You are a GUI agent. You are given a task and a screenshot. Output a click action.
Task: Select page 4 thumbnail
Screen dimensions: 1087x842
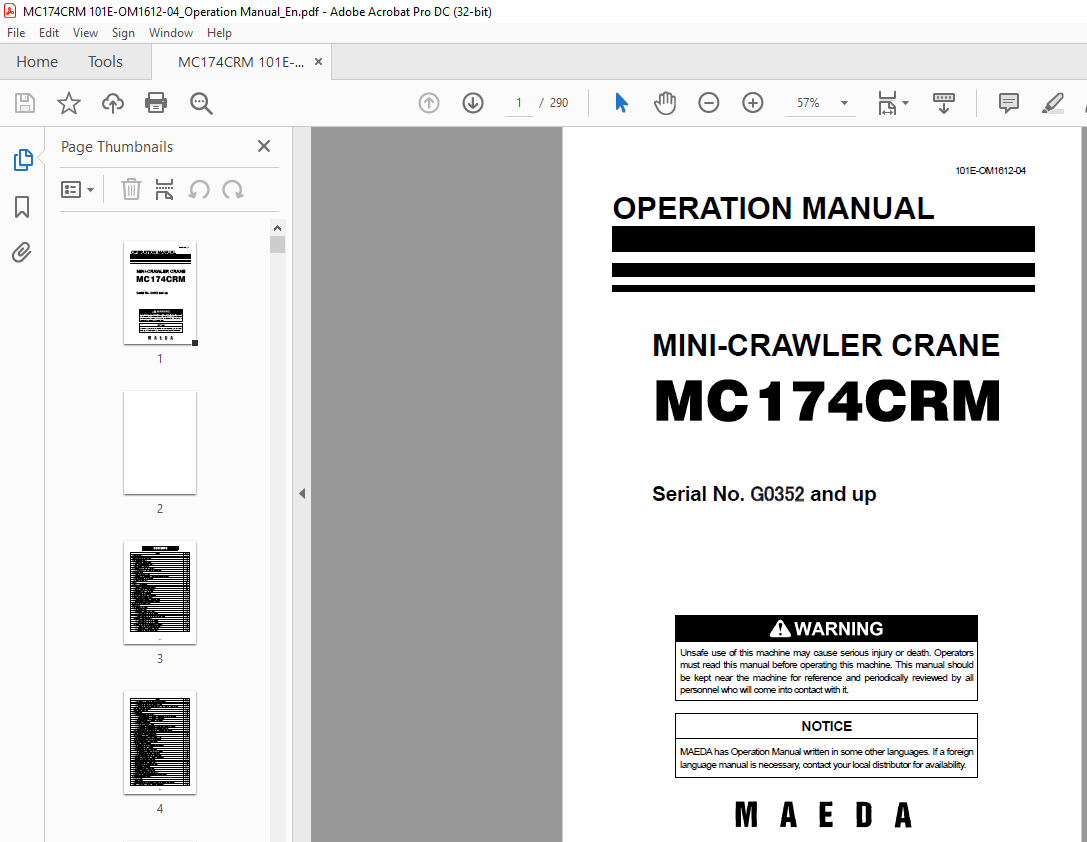point(160,742)
